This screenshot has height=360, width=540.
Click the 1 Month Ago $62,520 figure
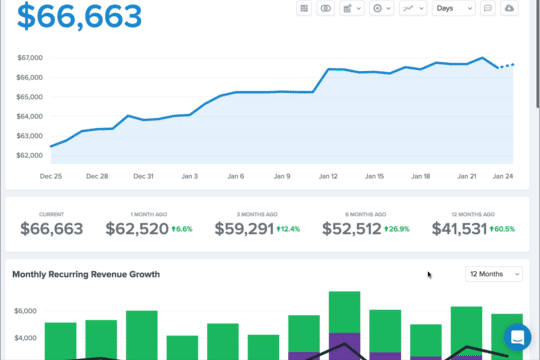(137, 229)
